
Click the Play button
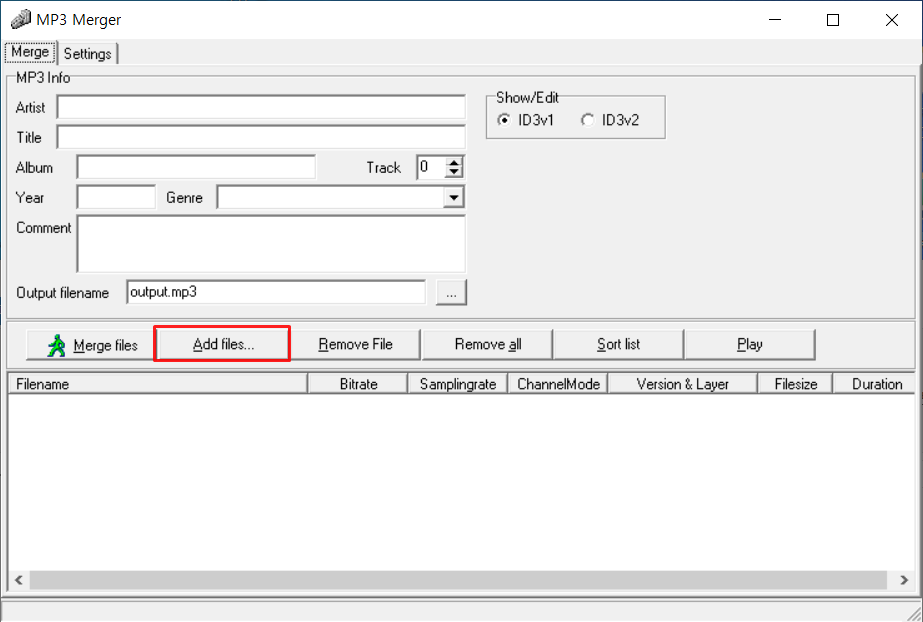coord(749,344)
